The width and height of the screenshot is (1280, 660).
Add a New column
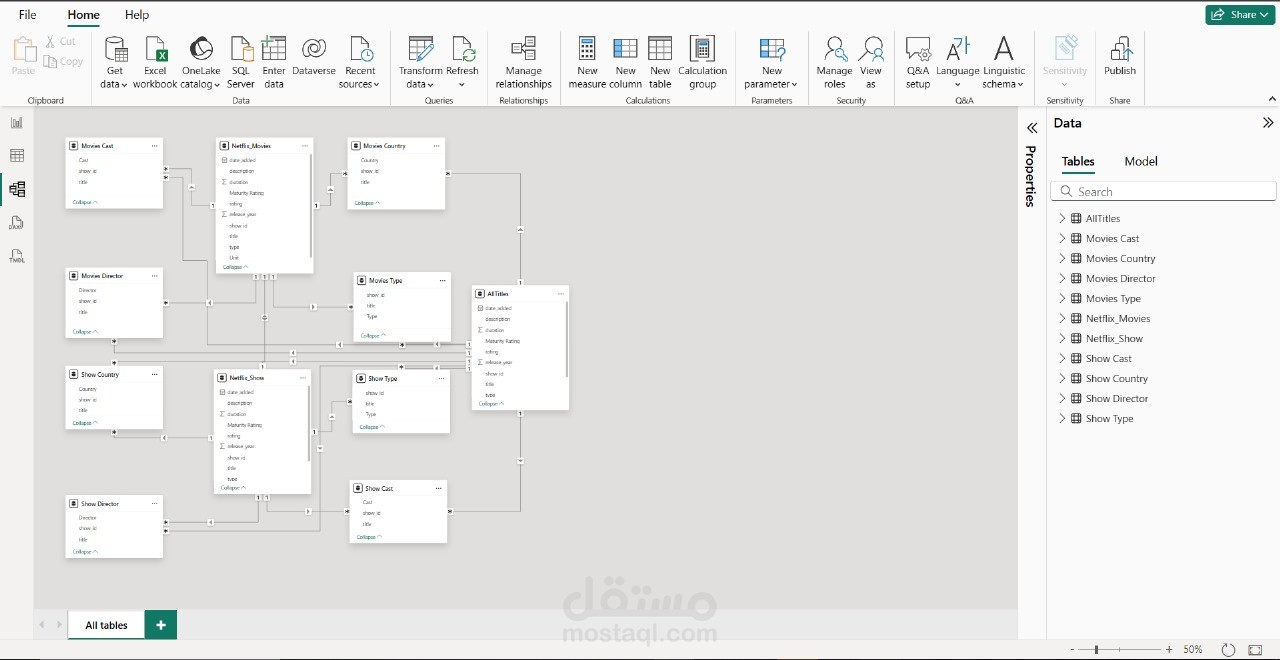pyautogui.click(x=626, y=62)
